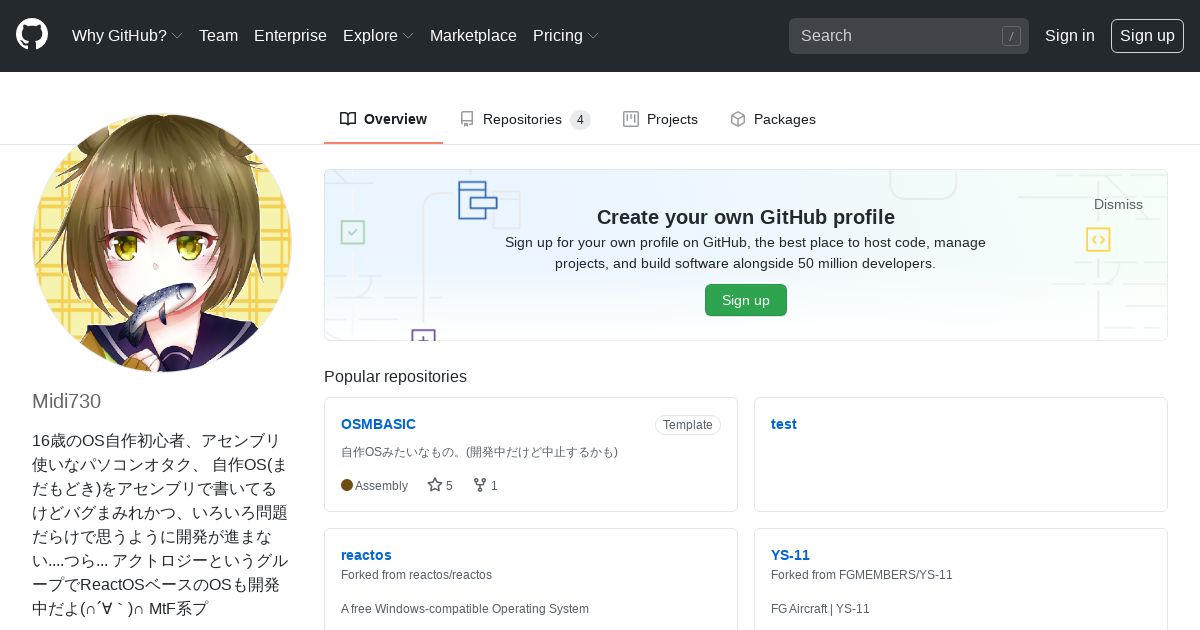Click the Assembly language color dot

click(x=347, y=485)
